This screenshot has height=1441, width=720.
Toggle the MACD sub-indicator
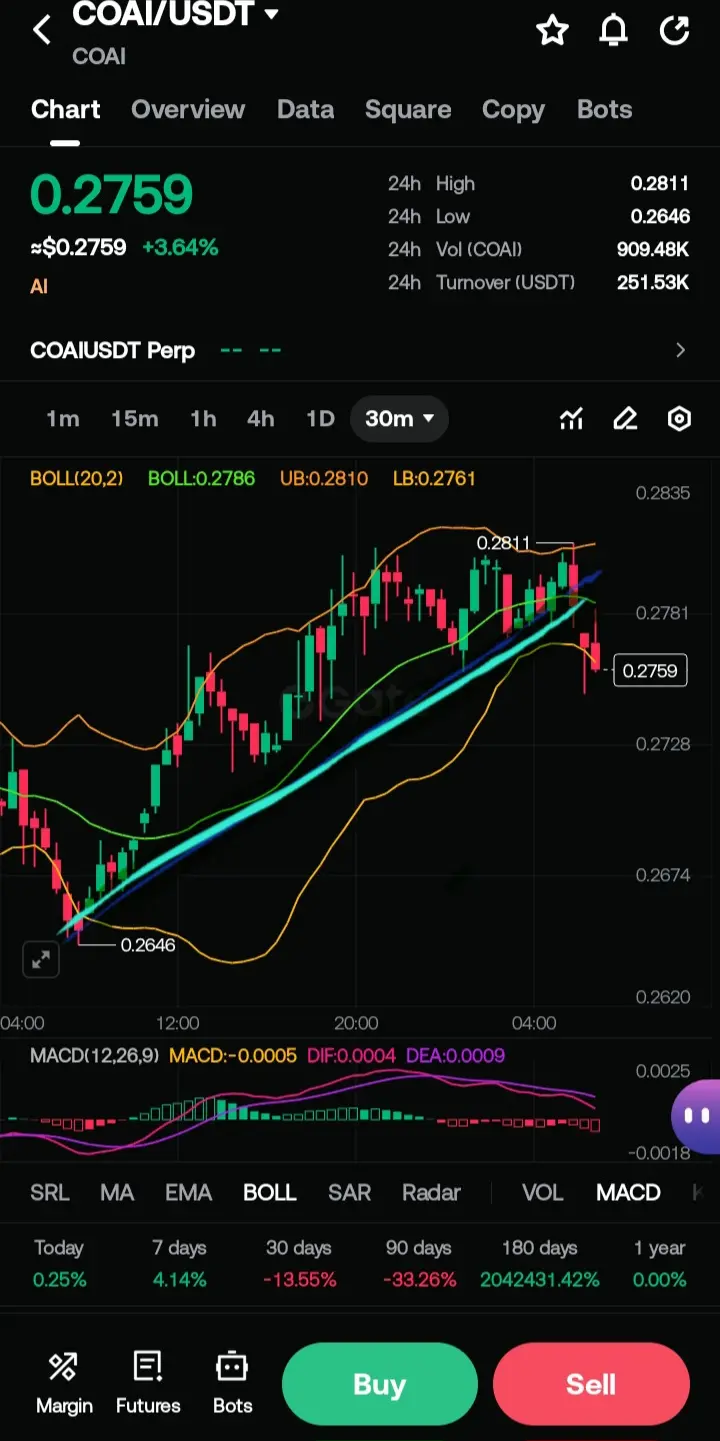(x=628, y=1193)
